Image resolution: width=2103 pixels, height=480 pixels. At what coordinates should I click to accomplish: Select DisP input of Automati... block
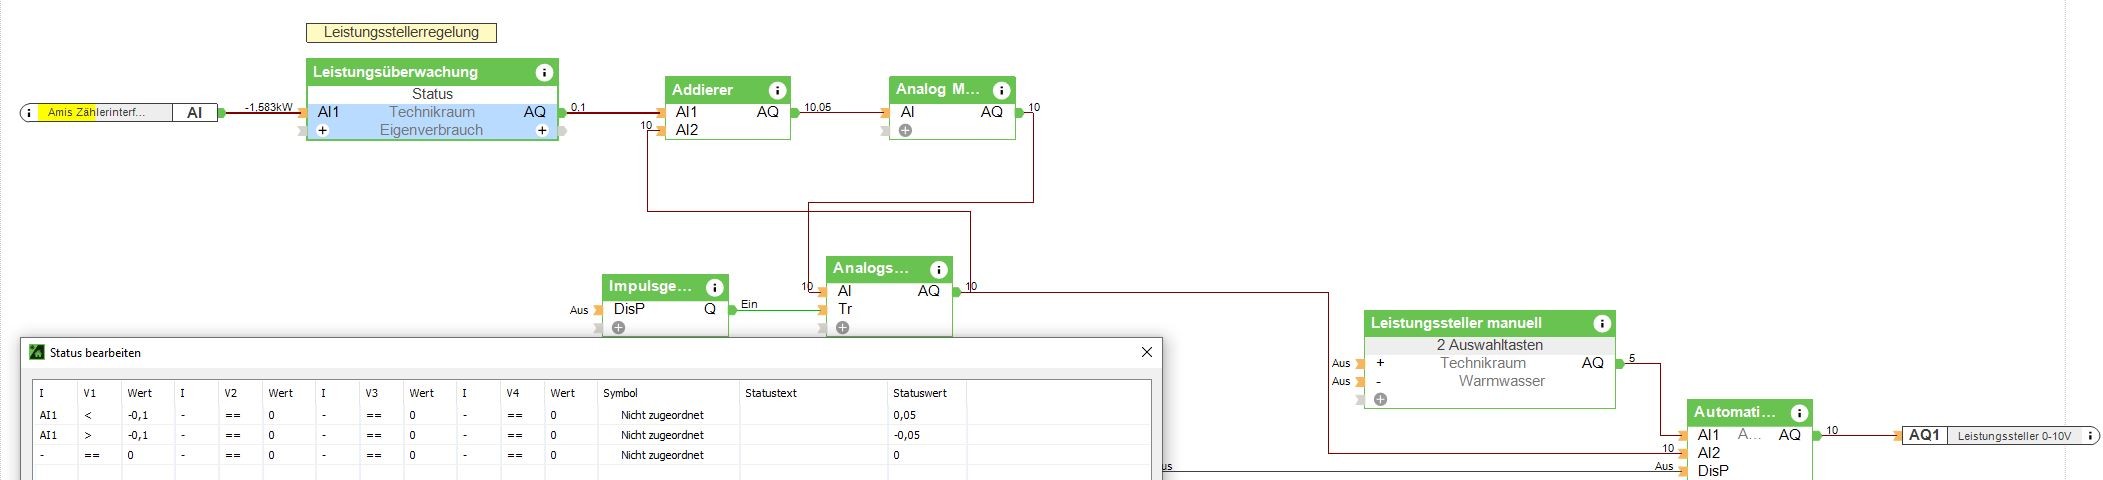tap(1713, 471)
